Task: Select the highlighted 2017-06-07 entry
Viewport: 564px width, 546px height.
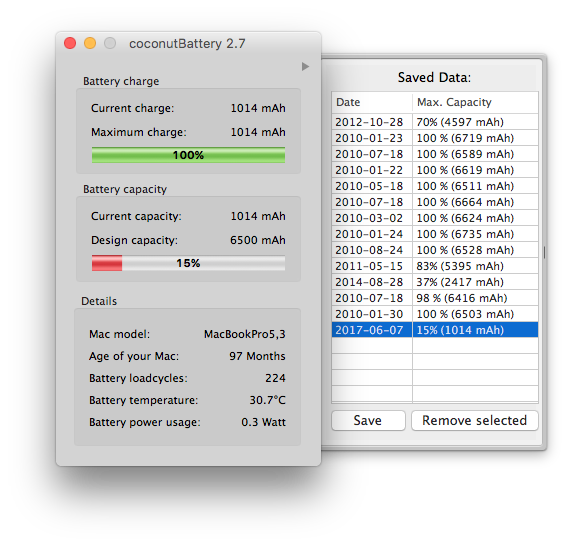Action: point(435,330)
